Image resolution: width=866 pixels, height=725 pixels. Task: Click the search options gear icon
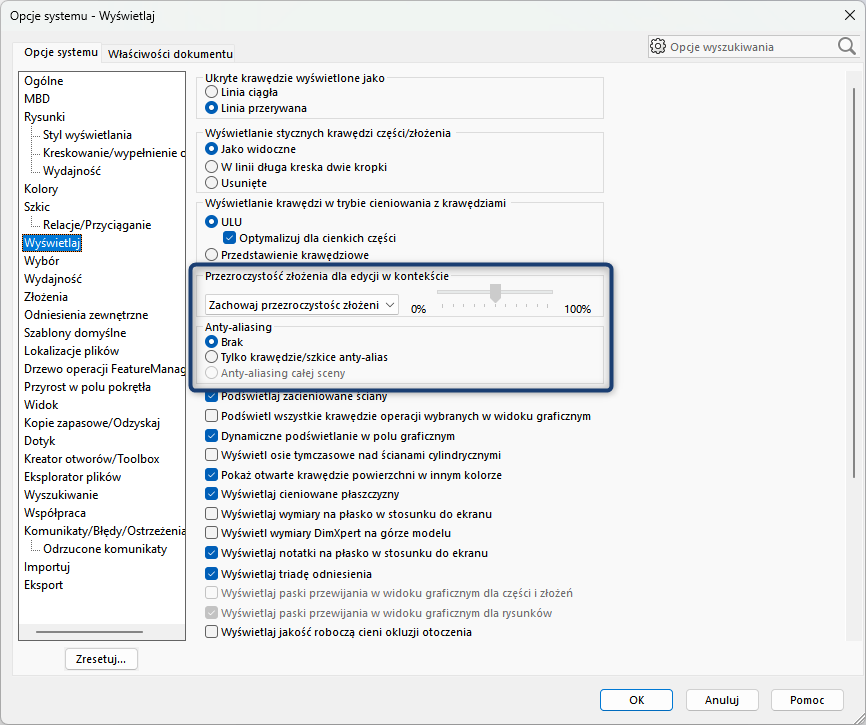click(x=658, y=46)
